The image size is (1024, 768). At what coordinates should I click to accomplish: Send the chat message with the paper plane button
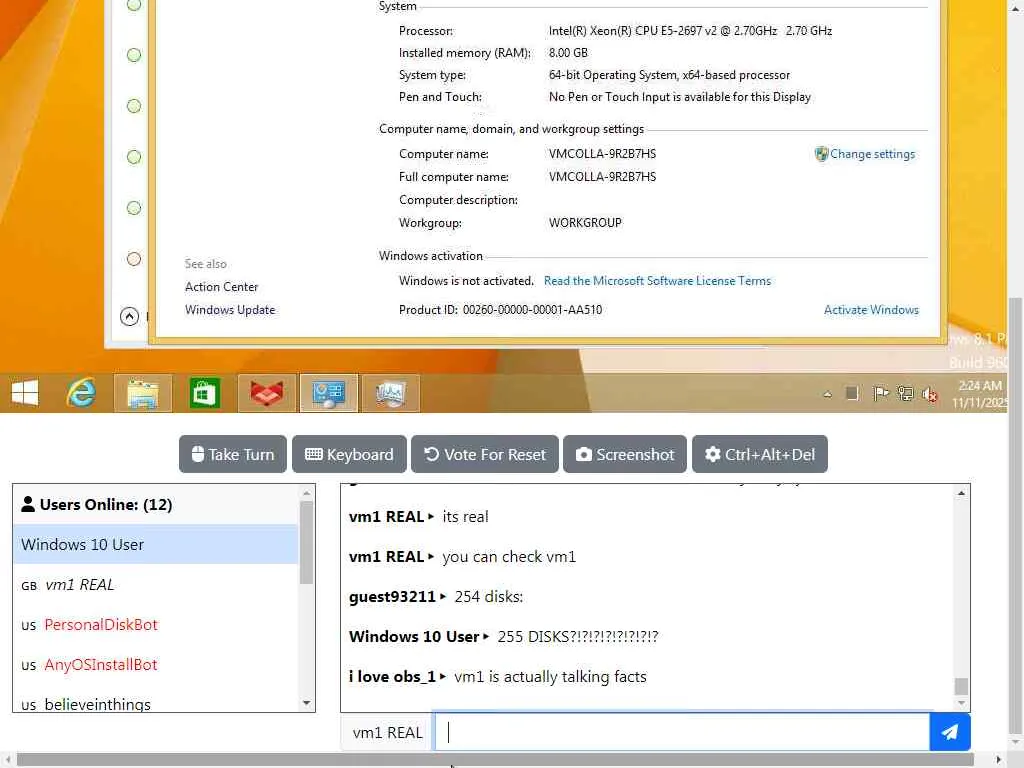tap(950, 732)
